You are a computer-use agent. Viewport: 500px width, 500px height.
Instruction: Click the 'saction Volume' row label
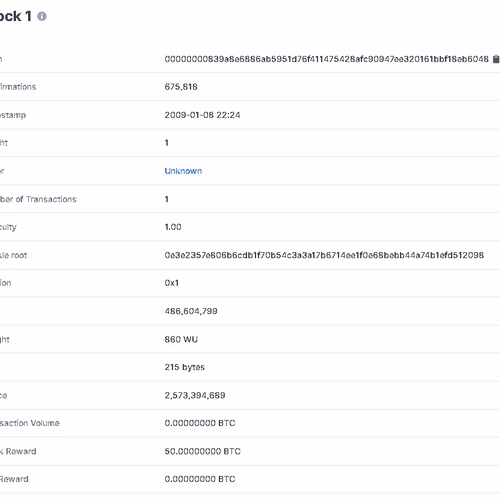click(30, 423)
